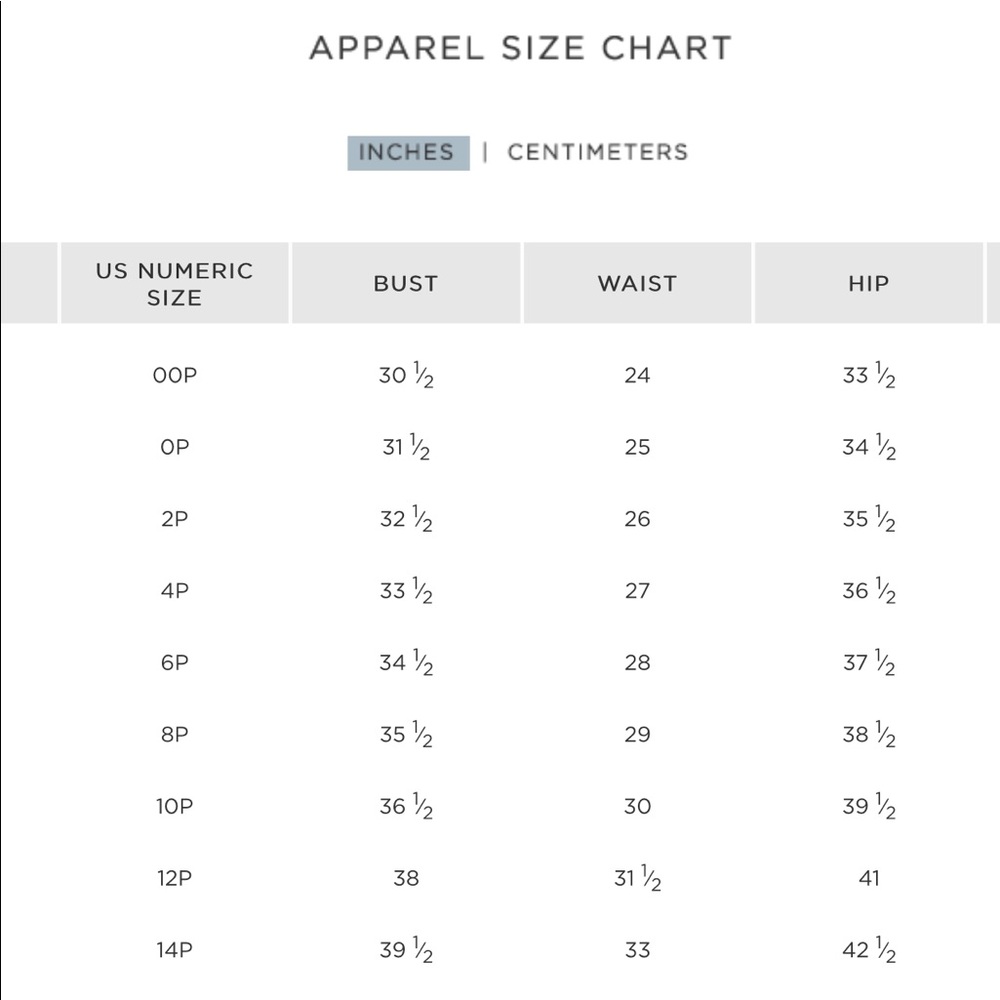This screenshot has width=1000, height=1000.
Task: Click the Waist column header
Action: click(x=637, y=284)
